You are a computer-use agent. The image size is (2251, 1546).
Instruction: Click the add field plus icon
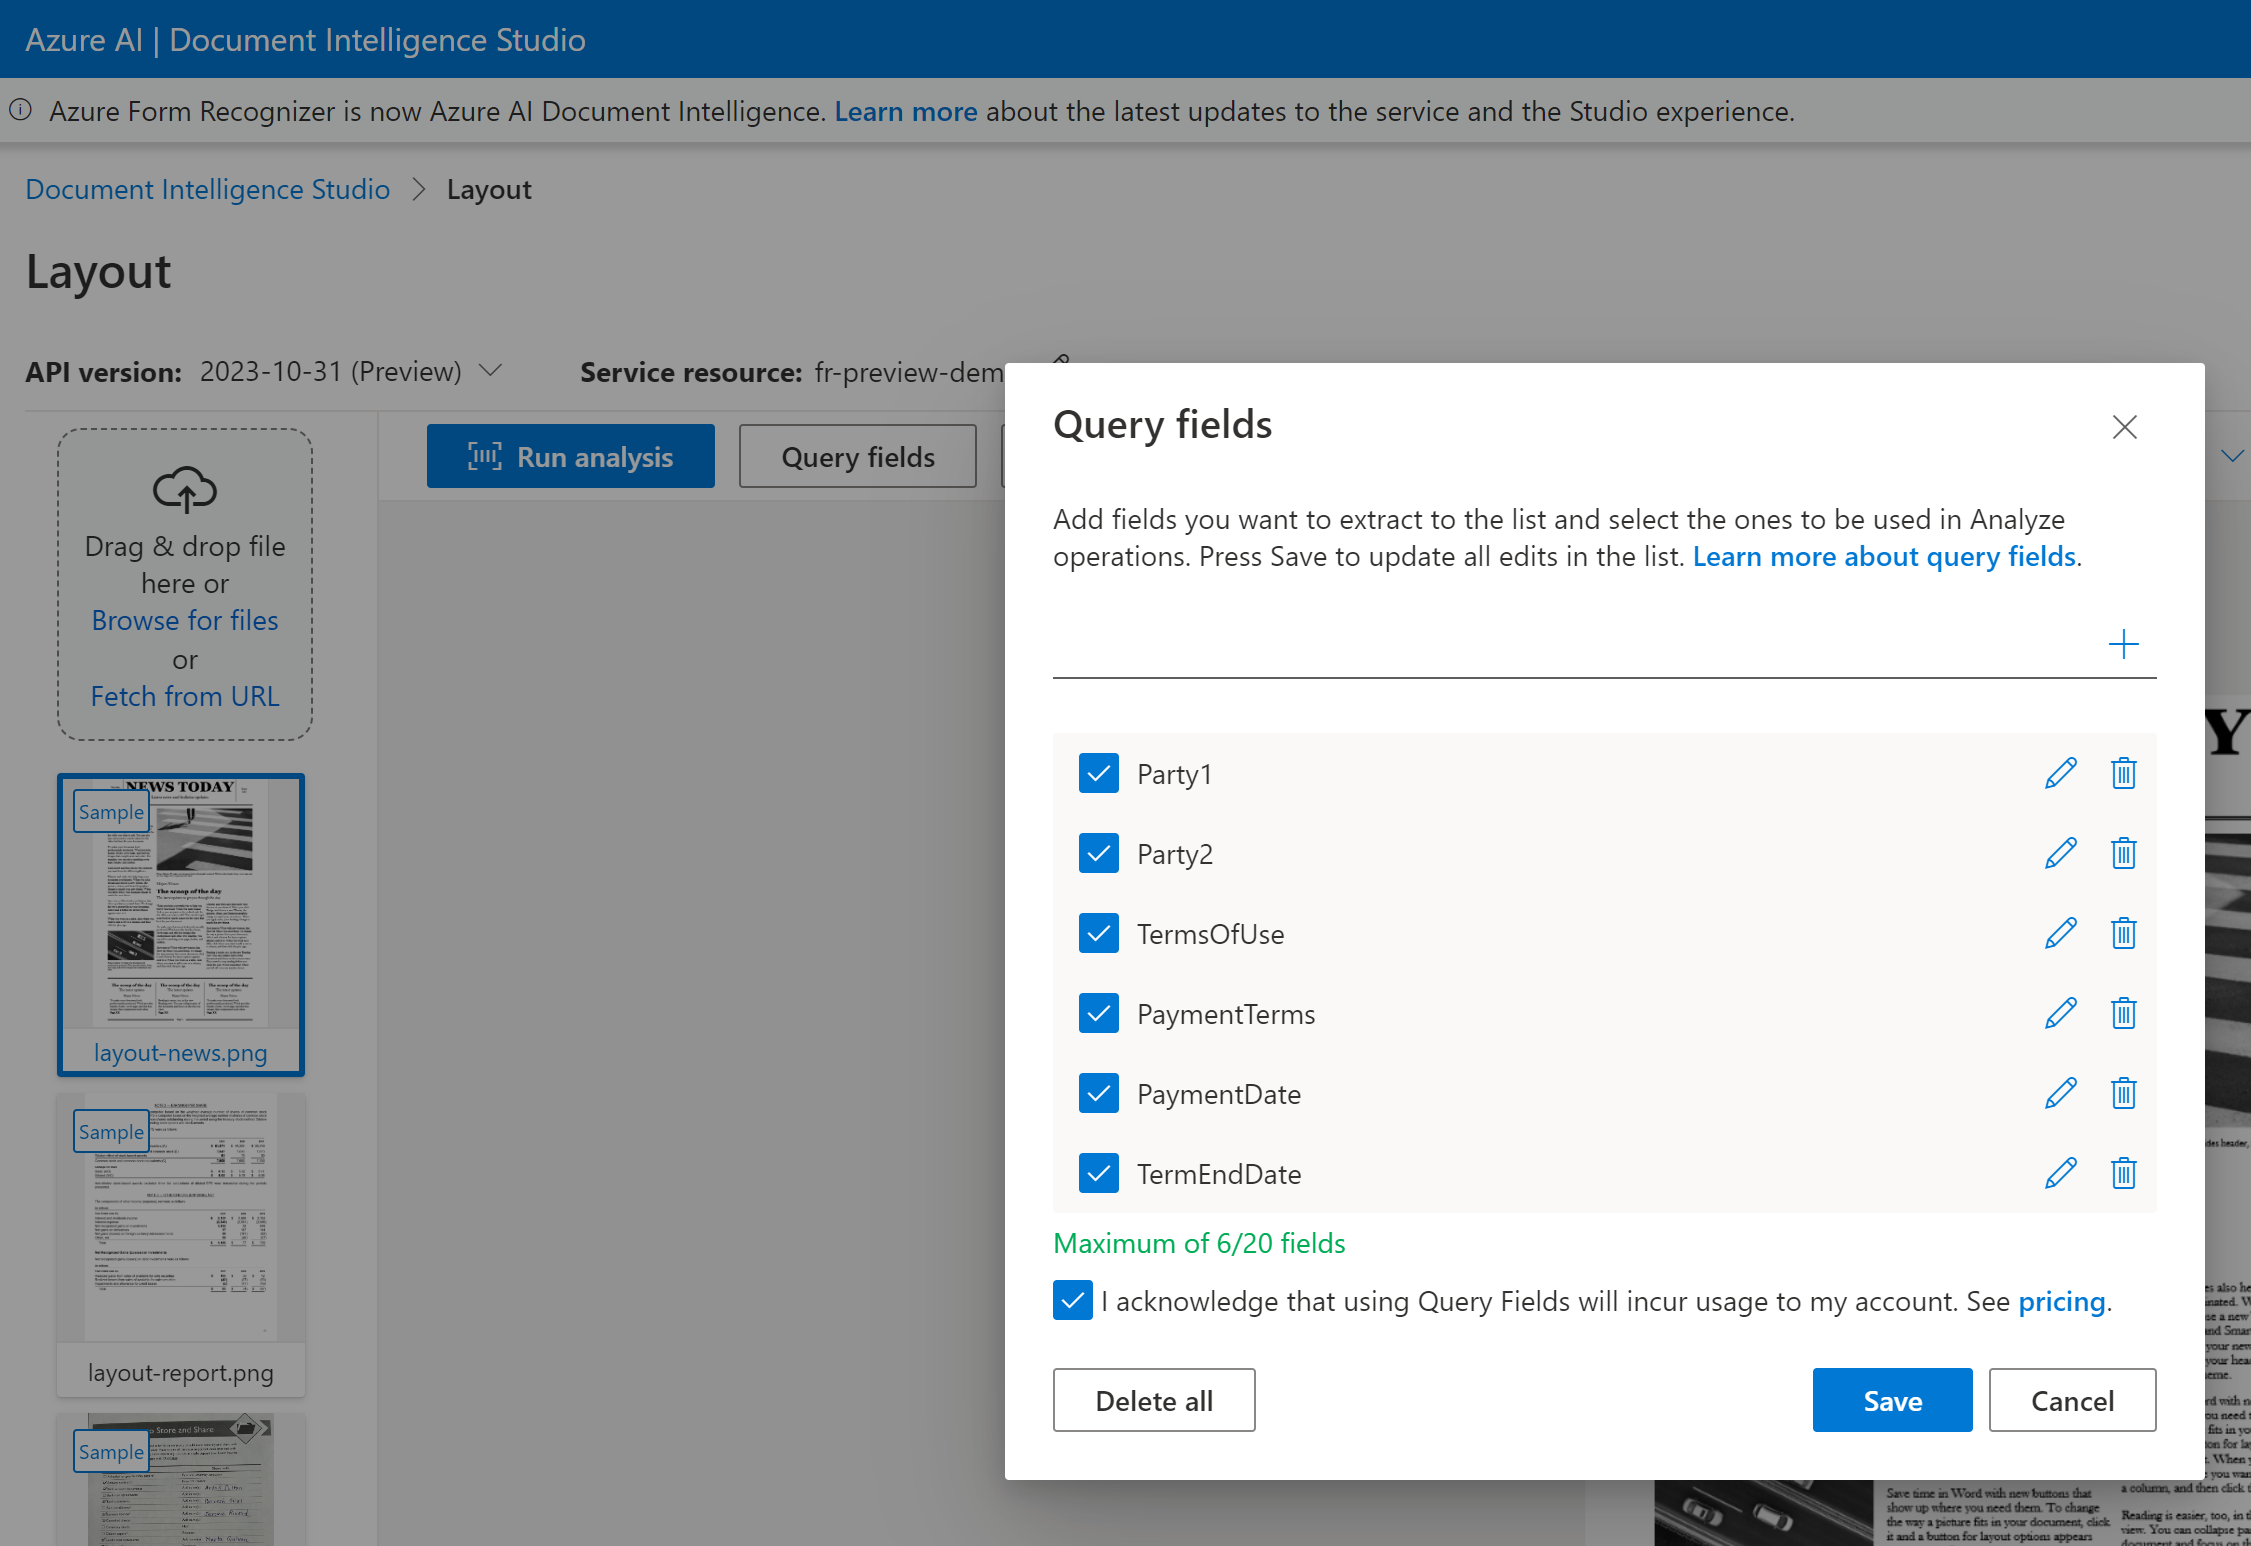(2124, 645)
